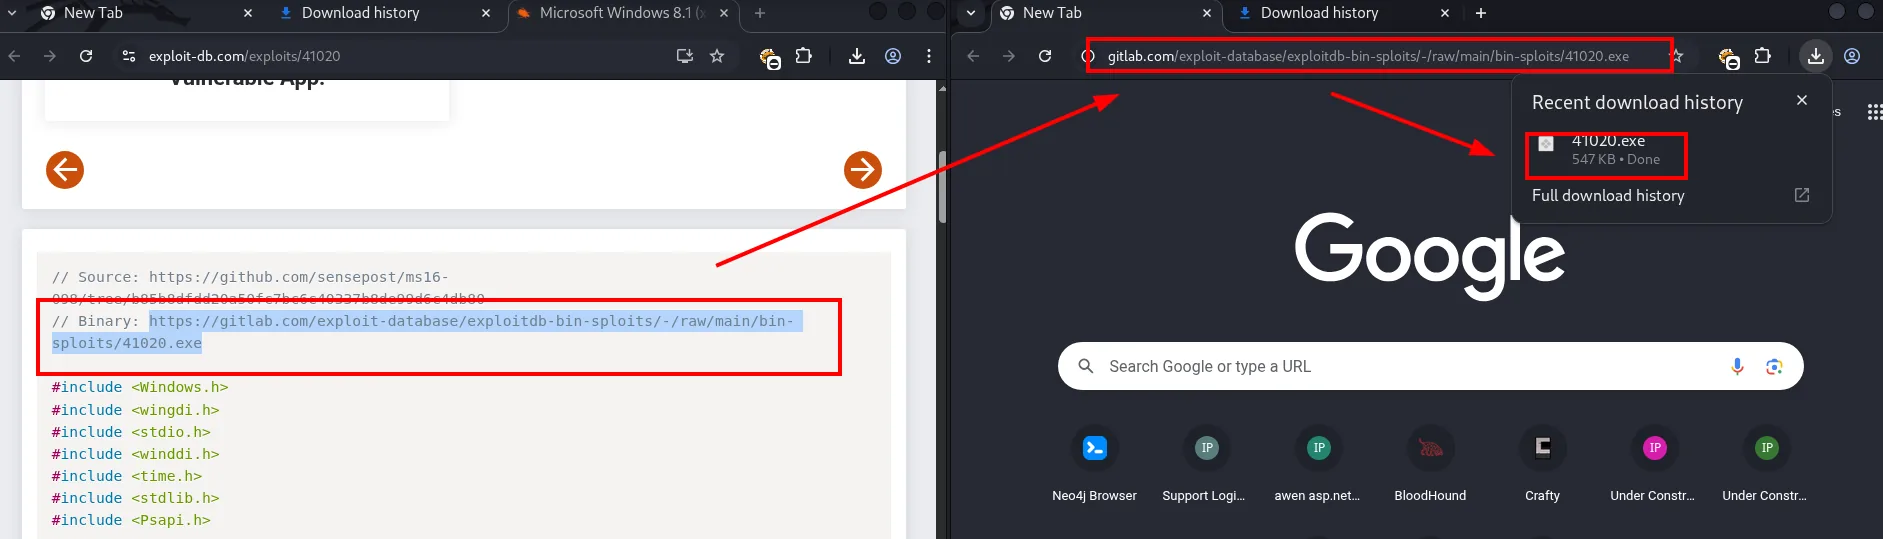The image size is (1883, 539).
Task: Toggle the downloads button in right window
Action: pos(1816,56)
